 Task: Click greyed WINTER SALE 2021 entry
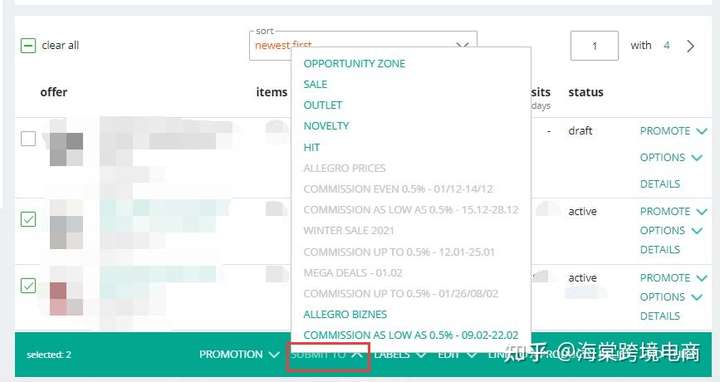[349, 230]
